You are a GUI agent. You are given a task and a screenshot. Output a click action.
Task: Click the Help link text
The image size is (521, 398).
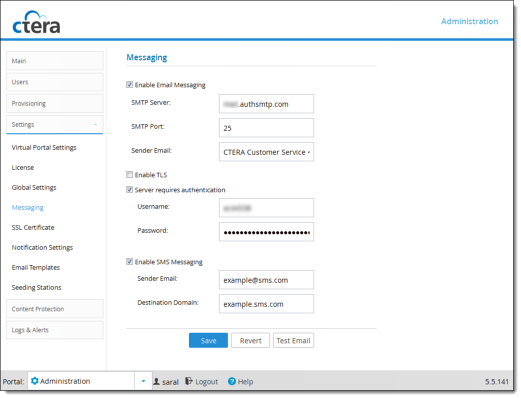pyautogui.click(x=245, y=382)
